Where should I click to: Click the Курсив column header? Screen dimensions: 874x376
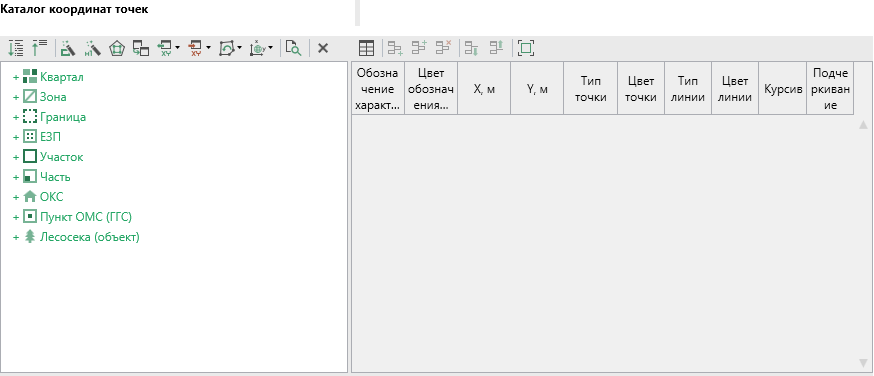click(x=783, y=89)
